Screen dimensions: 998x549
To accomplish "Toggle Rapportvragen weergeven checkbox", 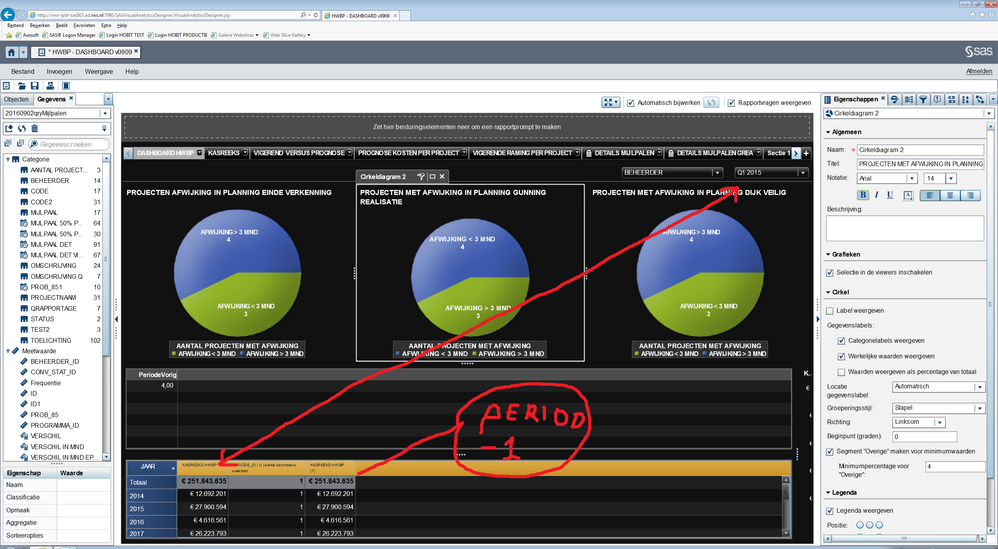I will tap(731, 103).
